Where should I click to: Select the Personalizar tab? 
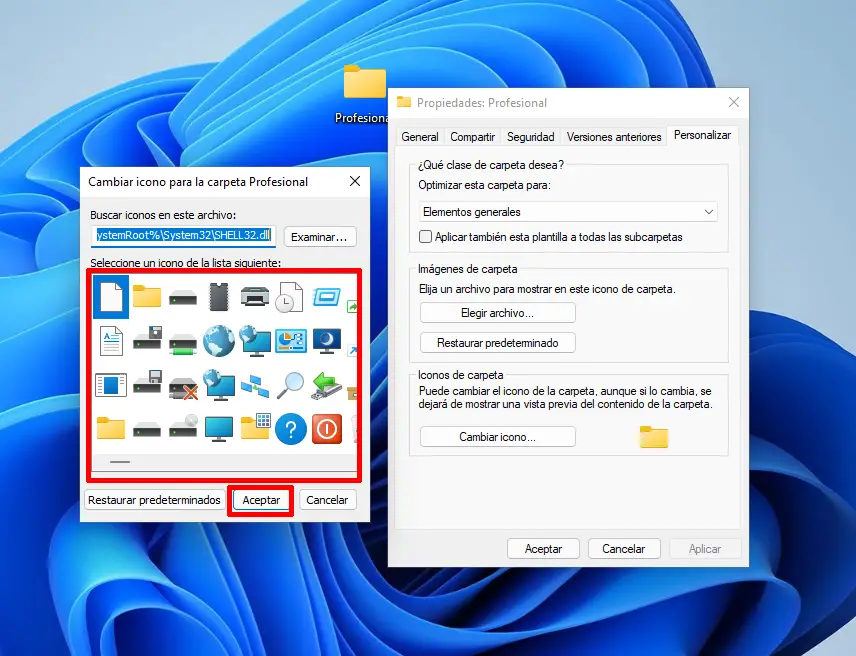click(x=702, y=135)
